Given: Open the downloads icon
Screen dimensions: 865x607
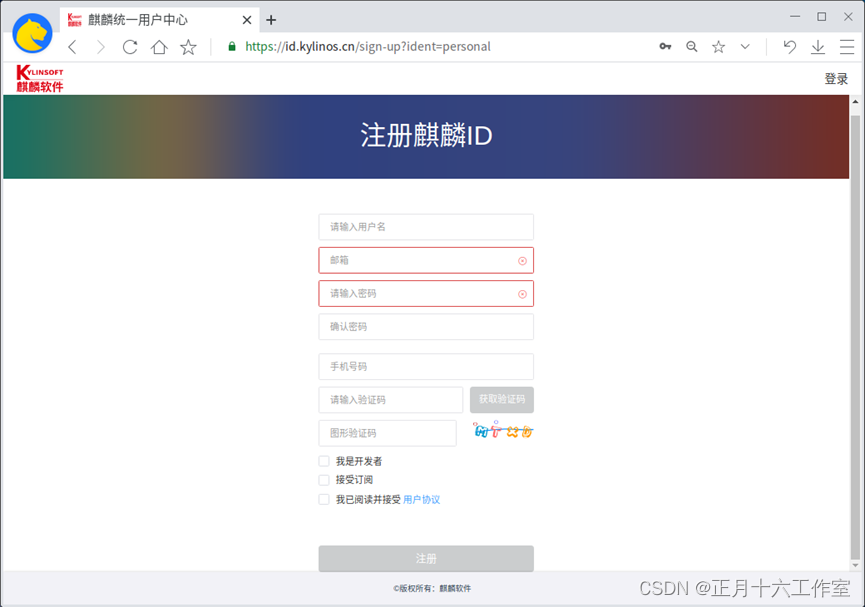Looking at the screenshot, I should tap(818, 47).
